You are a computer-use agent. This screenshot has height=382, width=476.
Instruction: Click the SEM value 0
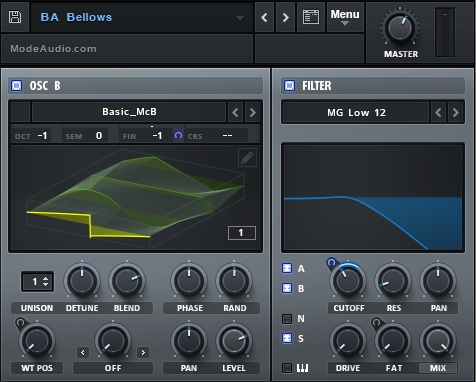pos(99,136)
